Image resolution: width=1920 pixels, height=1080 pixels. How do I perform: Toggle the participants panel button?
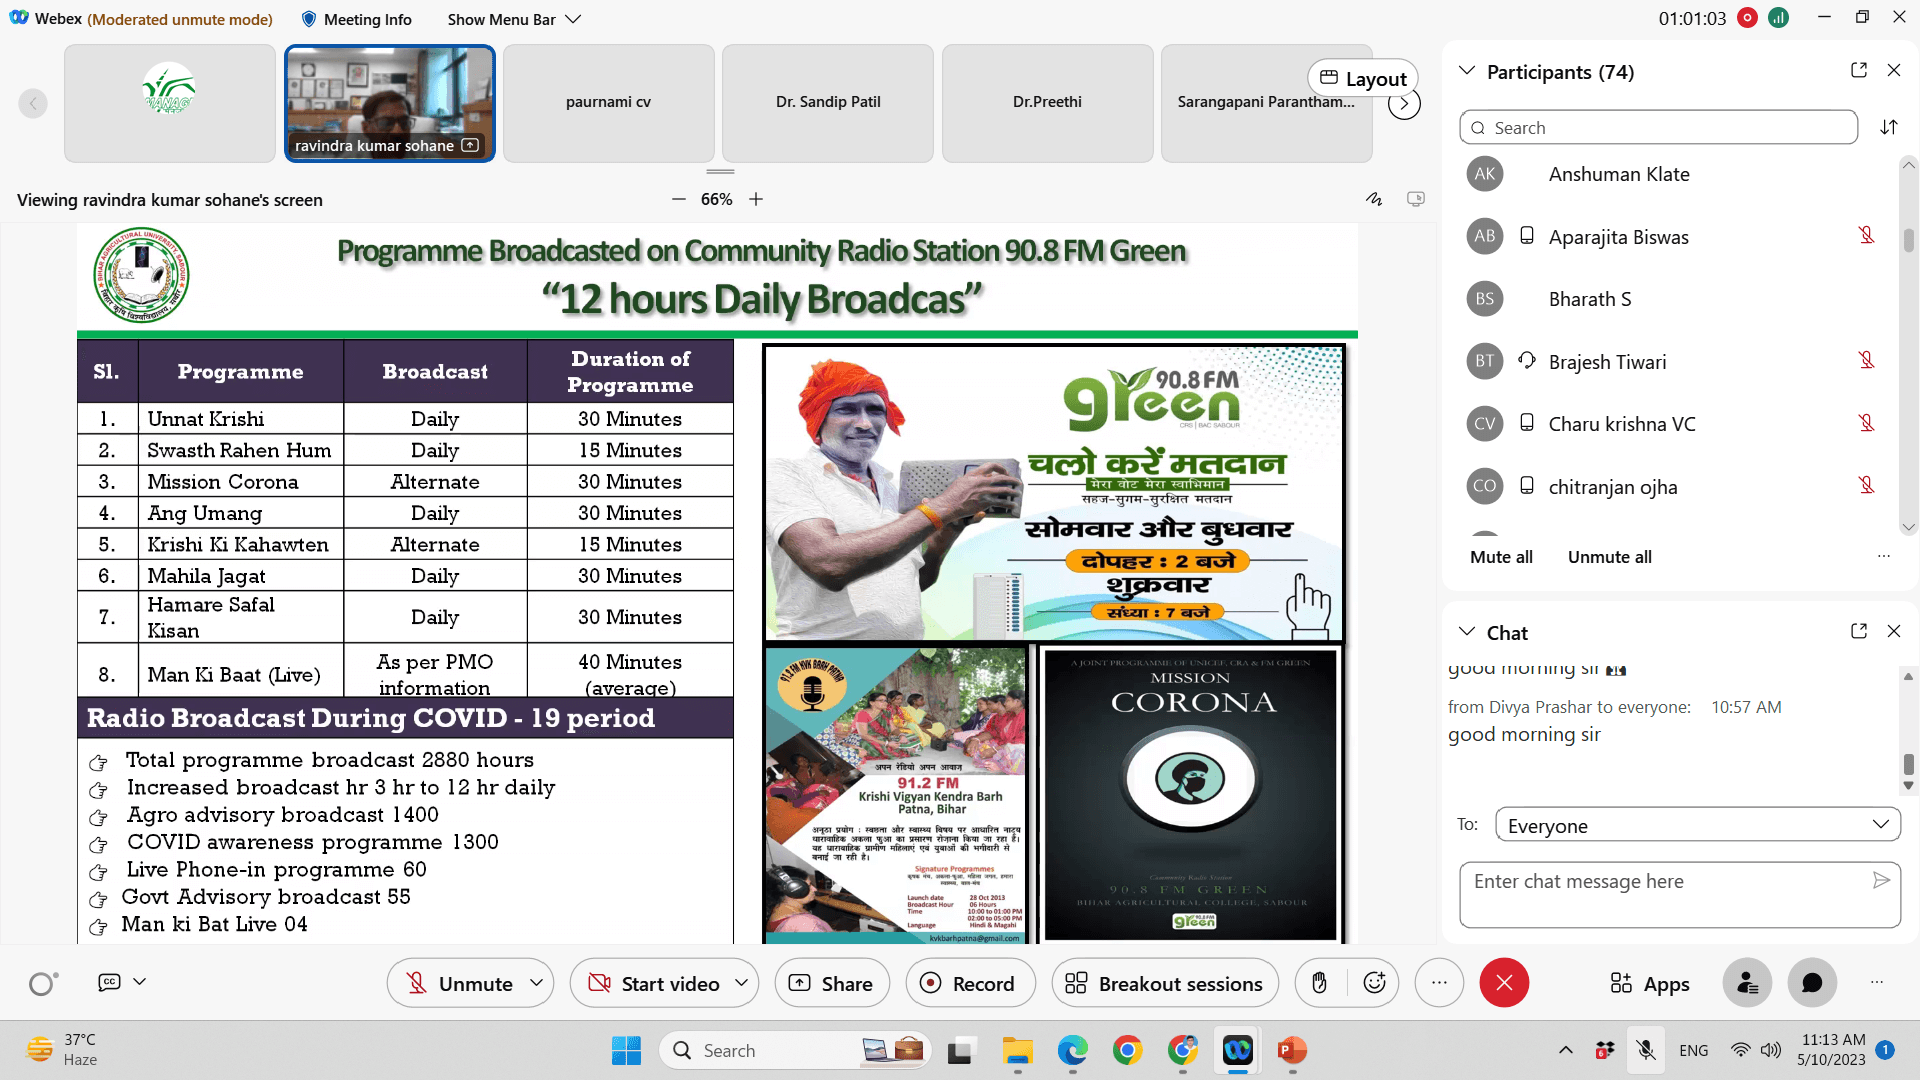pos(1747,983)
